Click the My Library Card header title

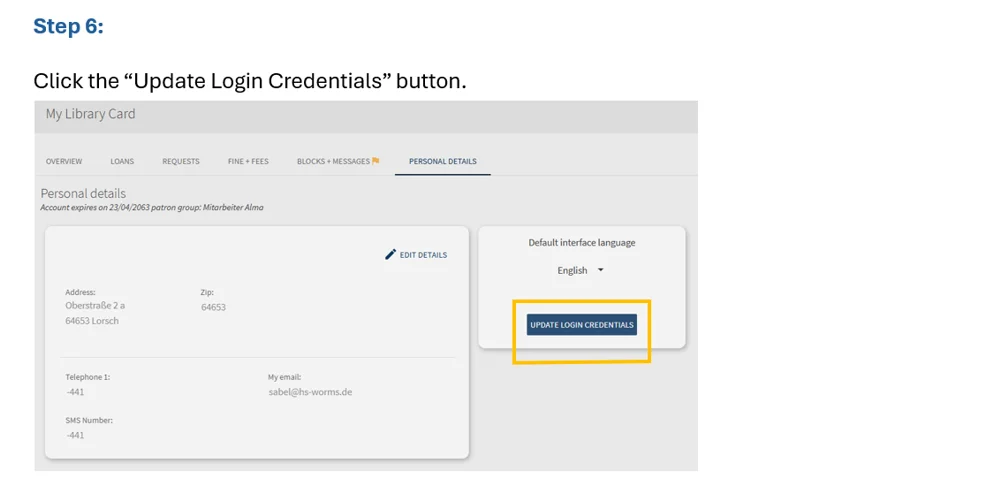click(90, 114)
